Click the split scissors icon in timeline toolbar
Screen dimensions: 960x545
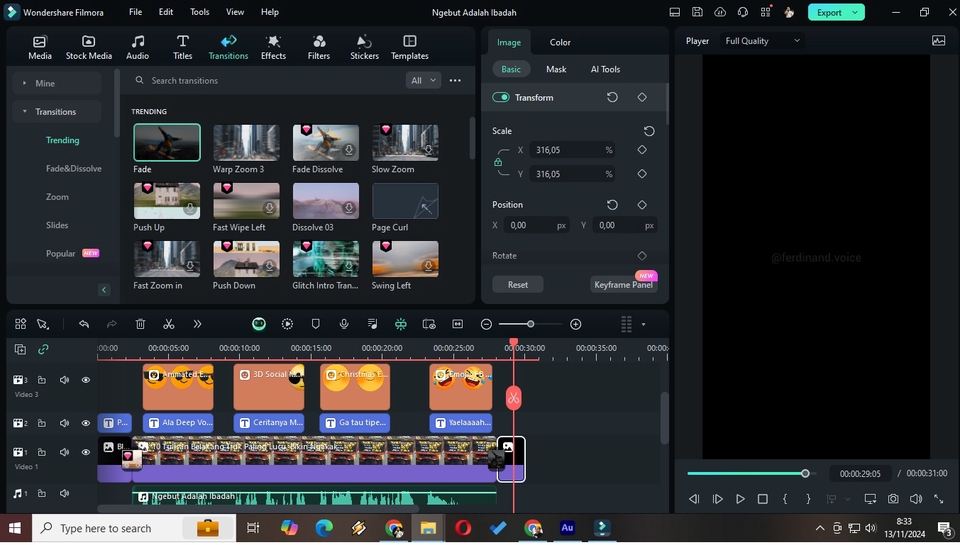coord(168,324)
